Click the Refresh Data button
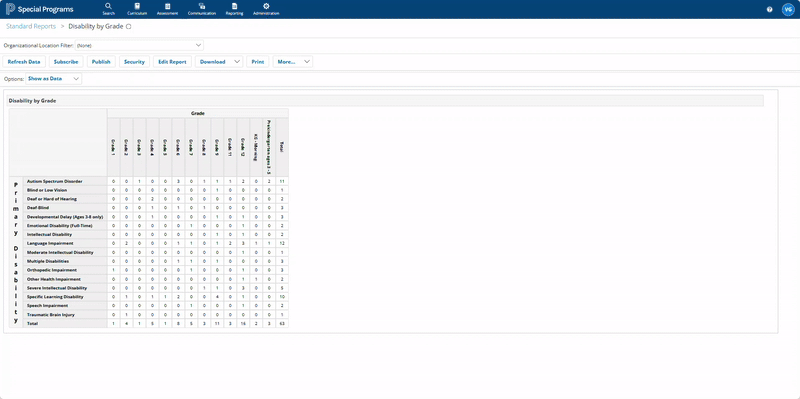Screen dimensions: 800x399 [x=24, y=62]
